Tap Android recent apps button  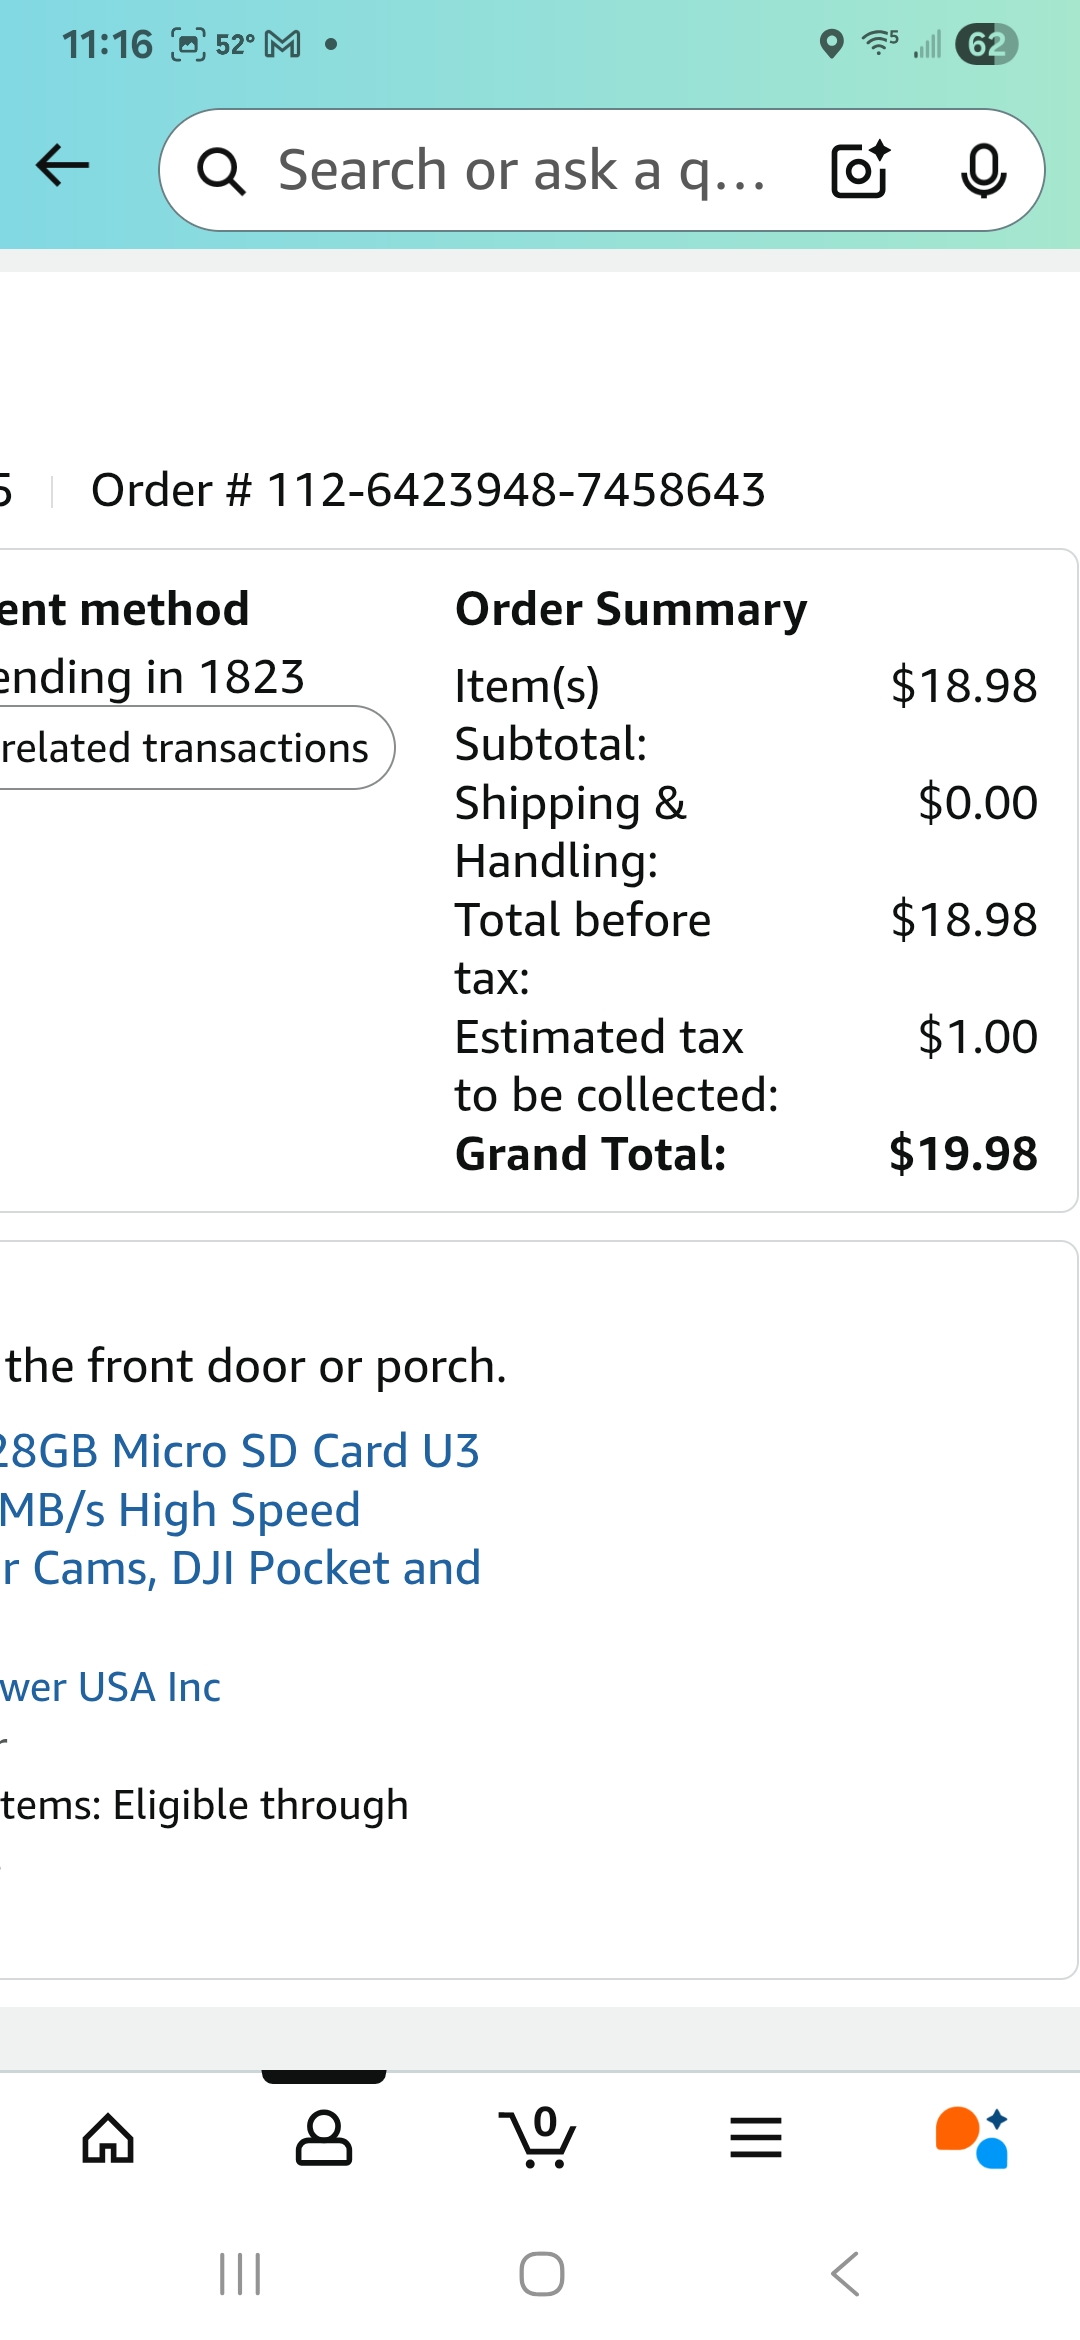tap(240, 2274)
